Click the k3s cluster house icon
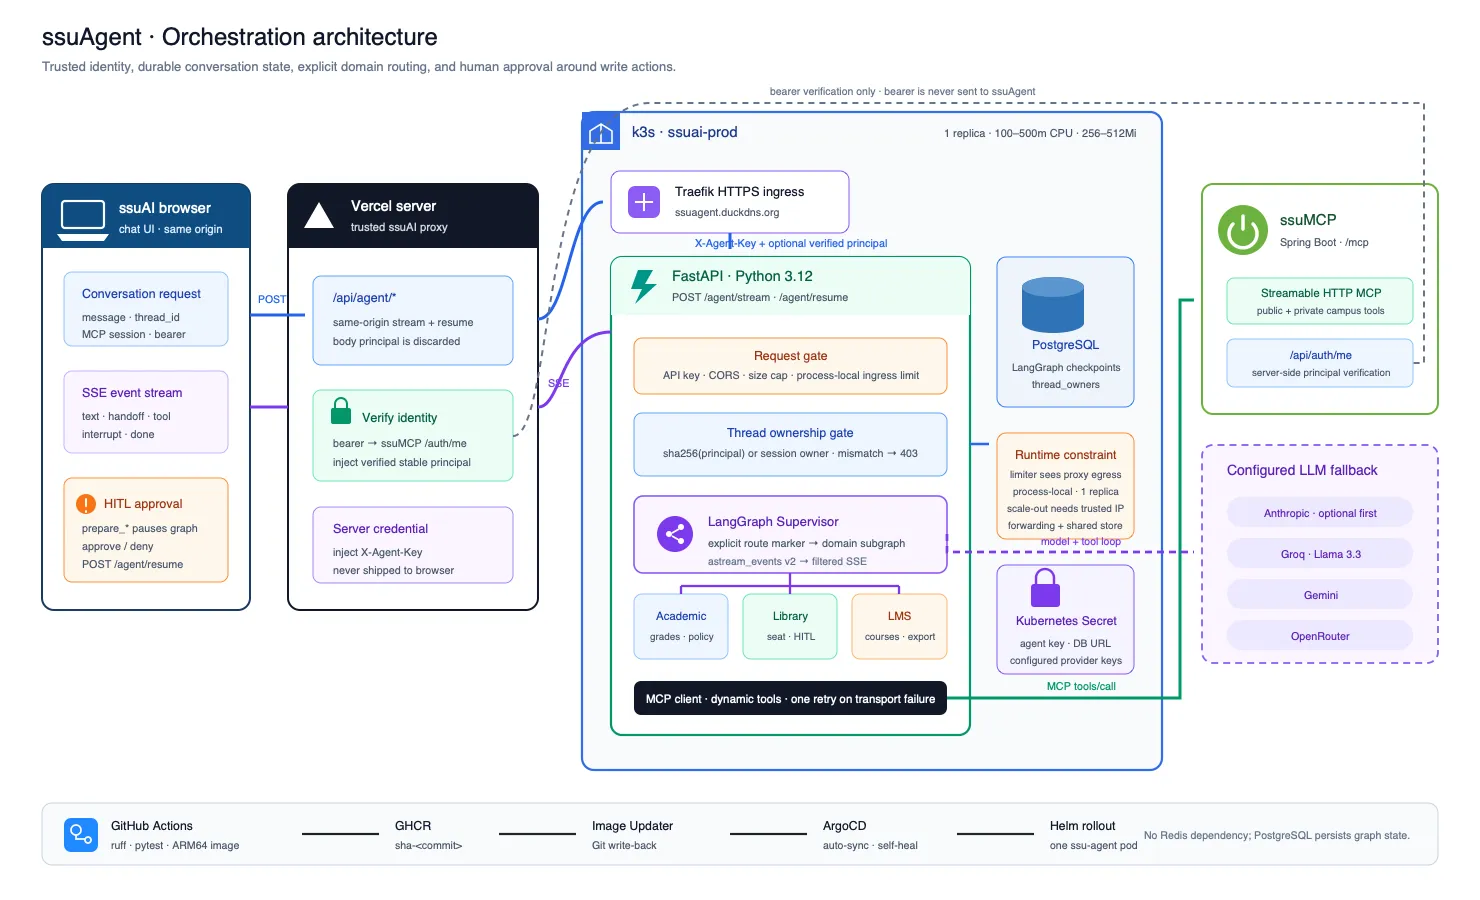1480x900 pixels. tap(601, 133)
